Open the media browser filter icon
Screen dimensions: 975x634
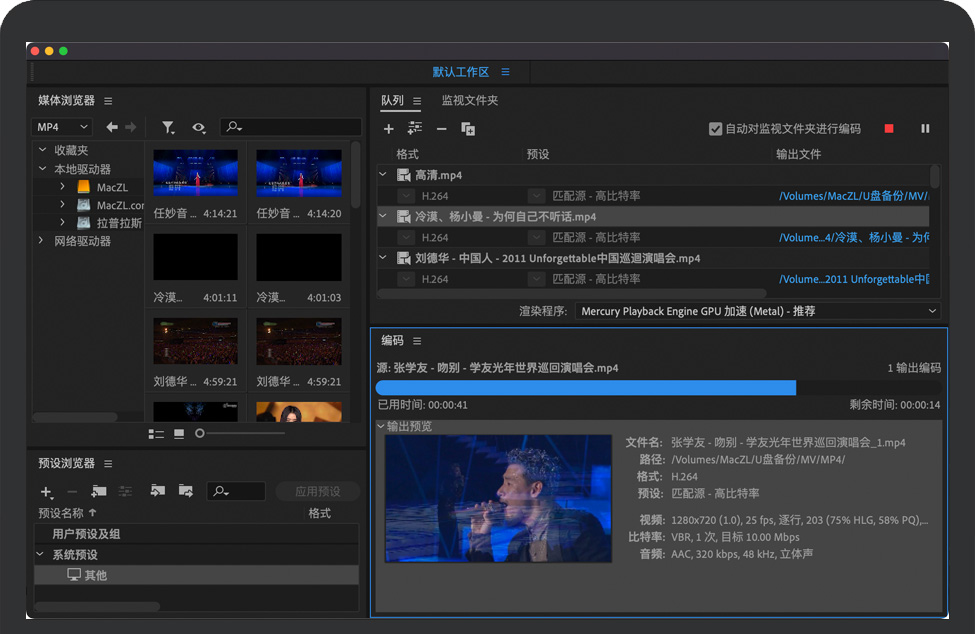[168, 127]
